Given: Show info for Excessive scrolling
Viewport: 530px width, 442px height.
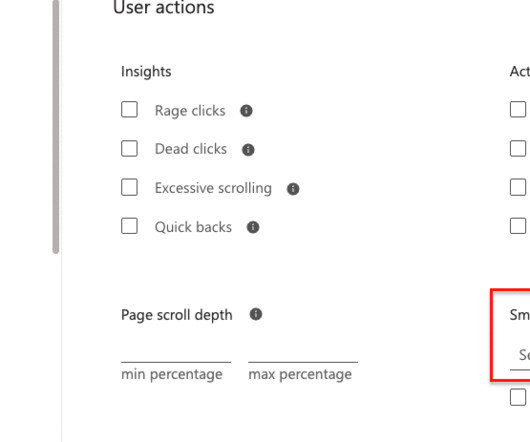Looking at the screenshot, I should pos(293,189).
